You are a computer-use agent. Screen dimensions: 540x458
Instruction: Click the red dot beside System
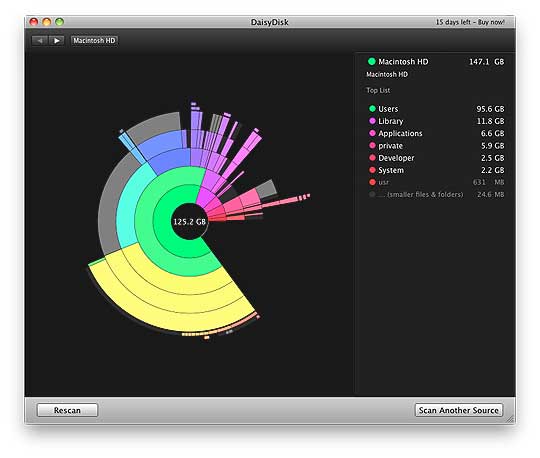[372, 170]
